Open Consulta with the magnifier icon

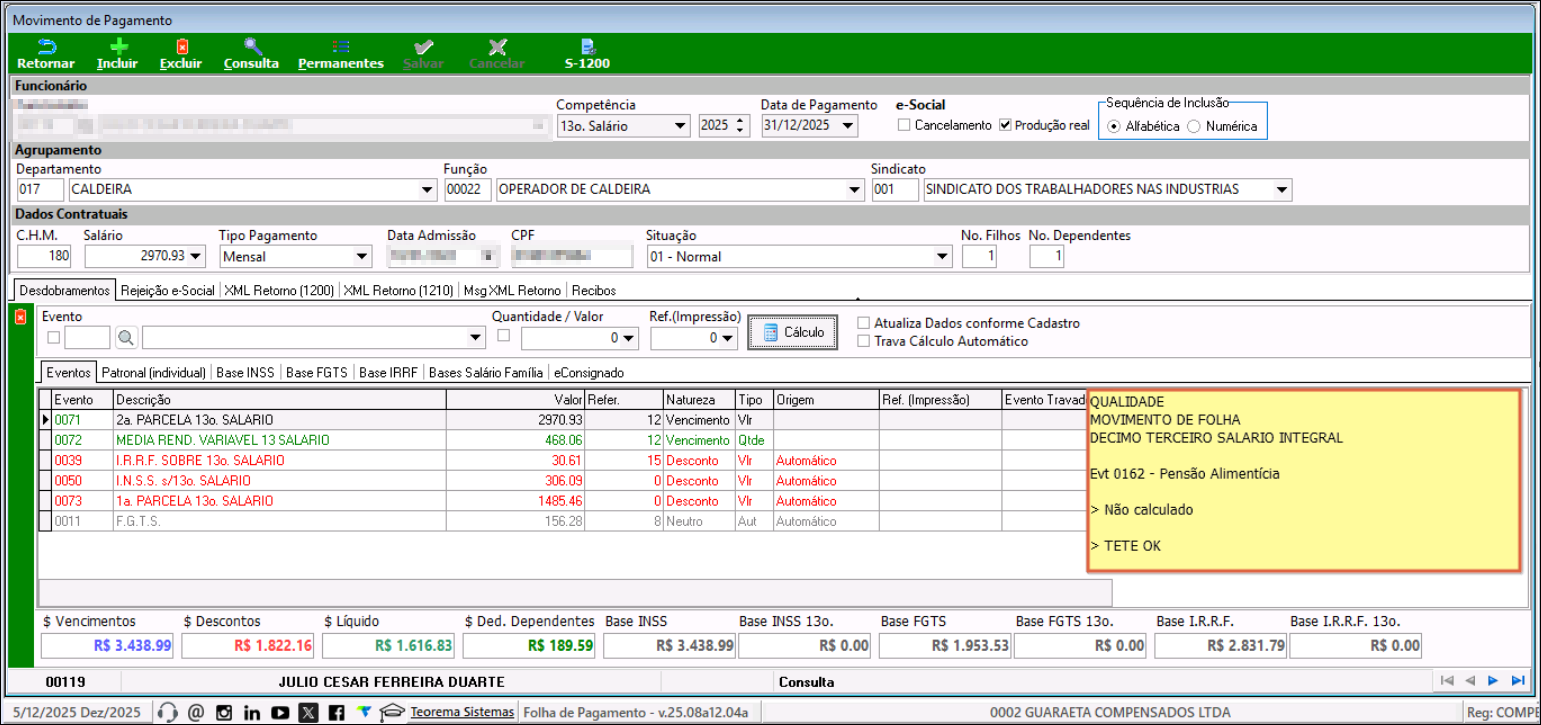tap(252, 47)
